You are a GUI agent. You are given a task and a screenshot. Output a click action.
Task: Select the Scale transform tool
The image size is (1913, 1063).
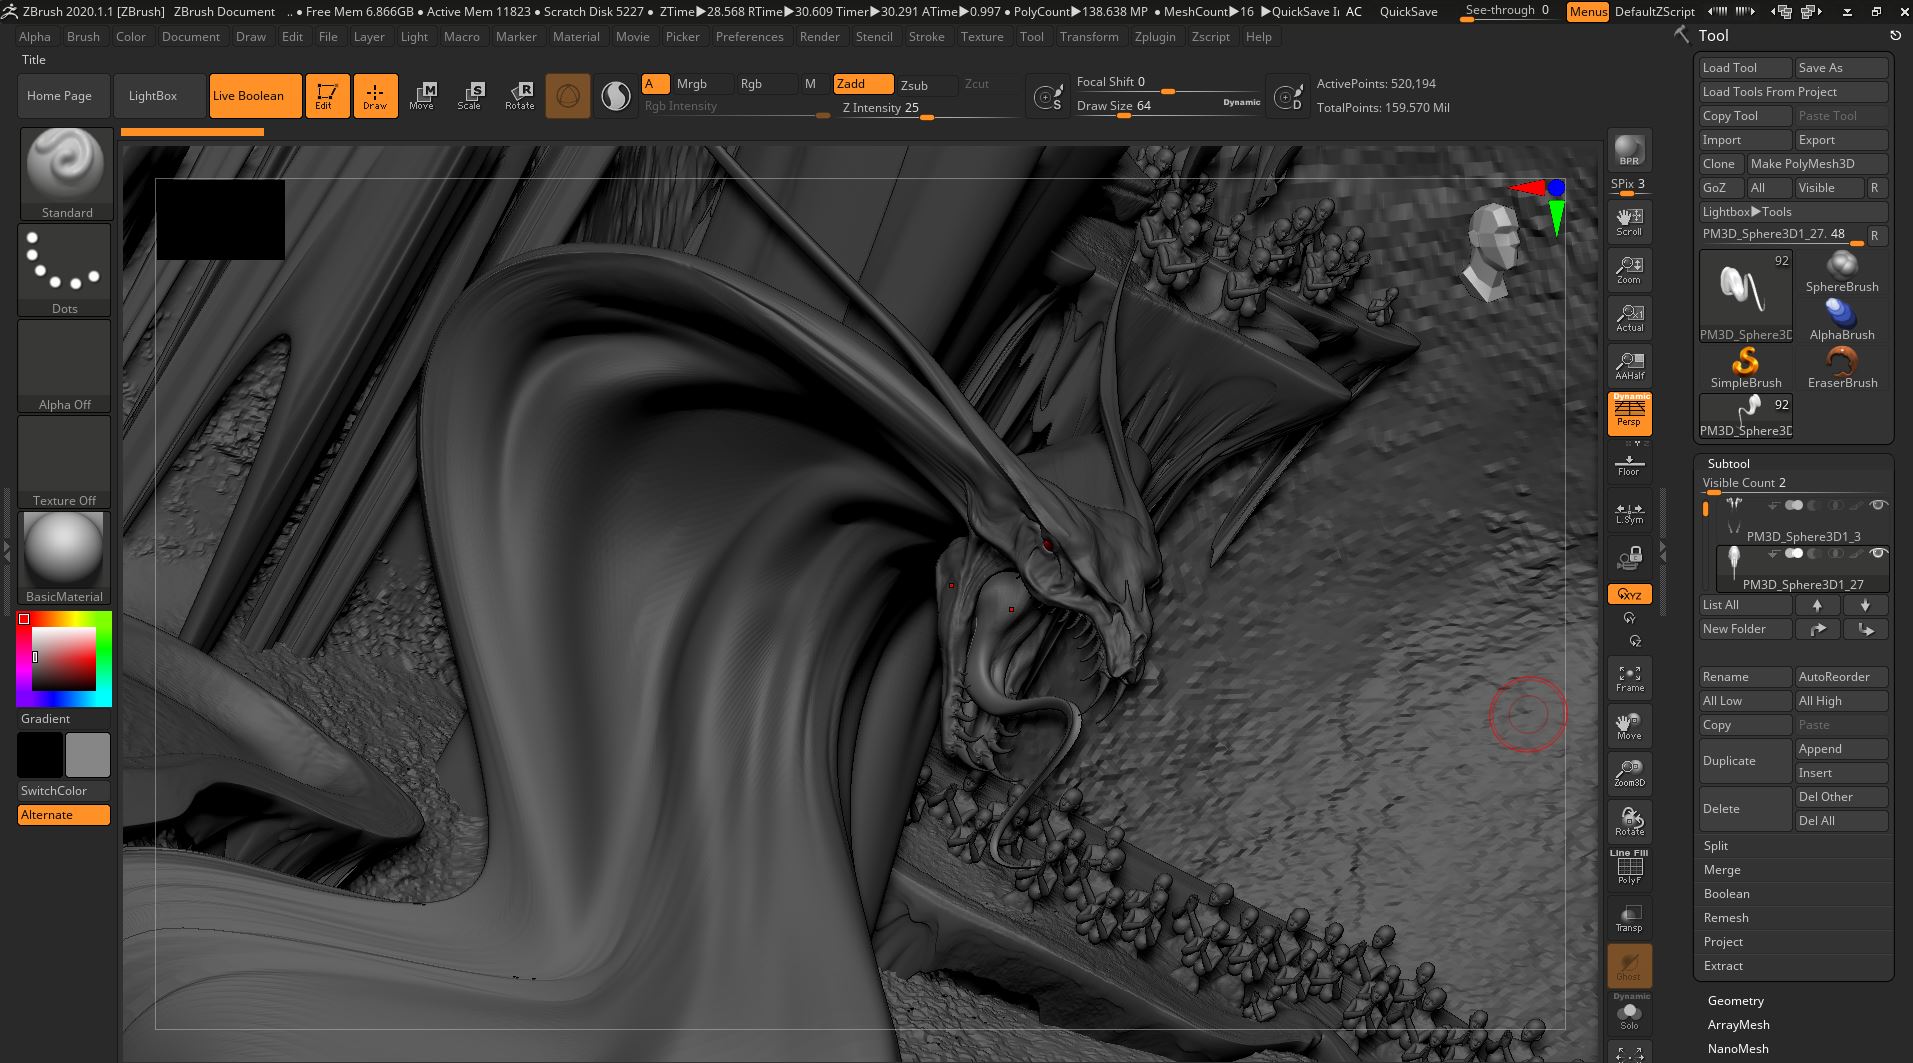tap(469, 96)
